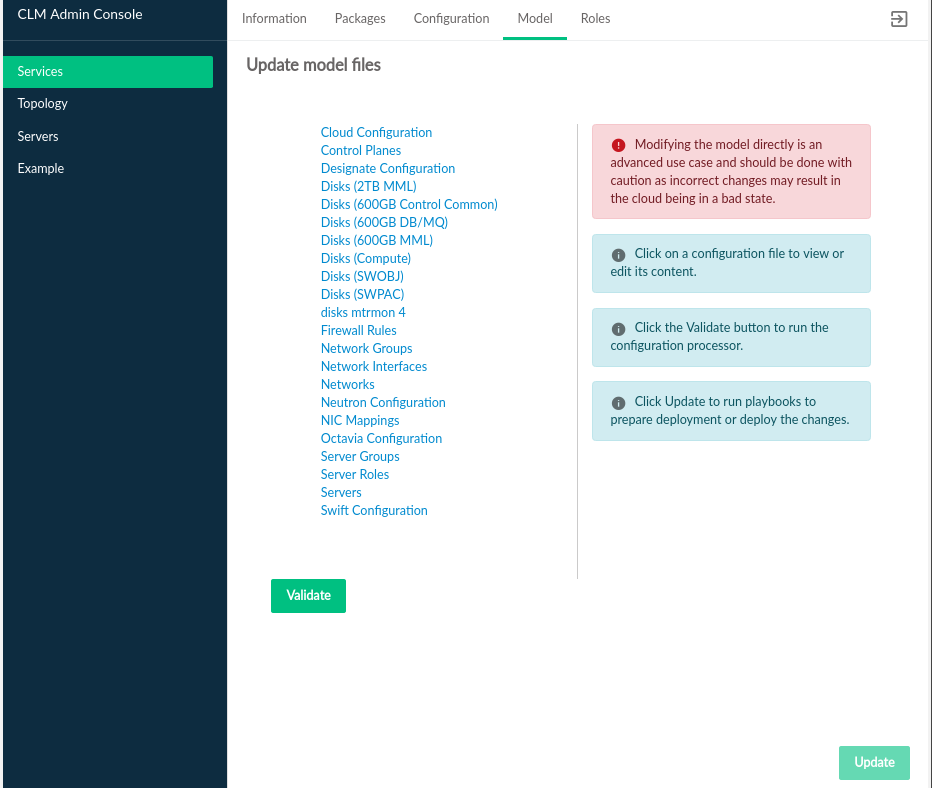Open the Firewall Rules file link
The width and height of the screenshot is (932, 788).
pos(358,331)
